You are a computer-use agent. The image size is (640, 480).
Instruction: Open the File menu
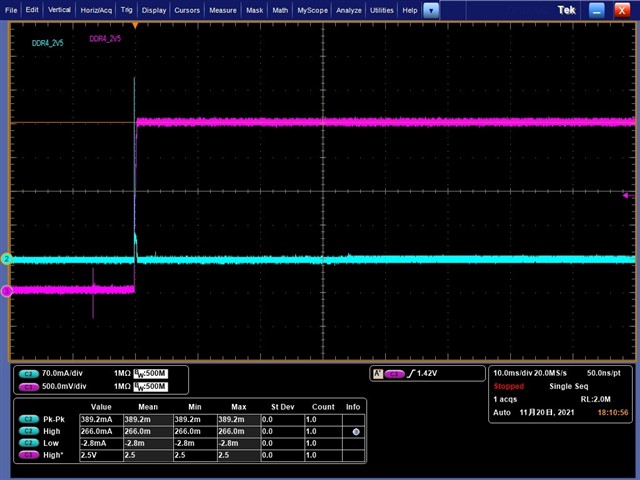click(x=11, y=10)
